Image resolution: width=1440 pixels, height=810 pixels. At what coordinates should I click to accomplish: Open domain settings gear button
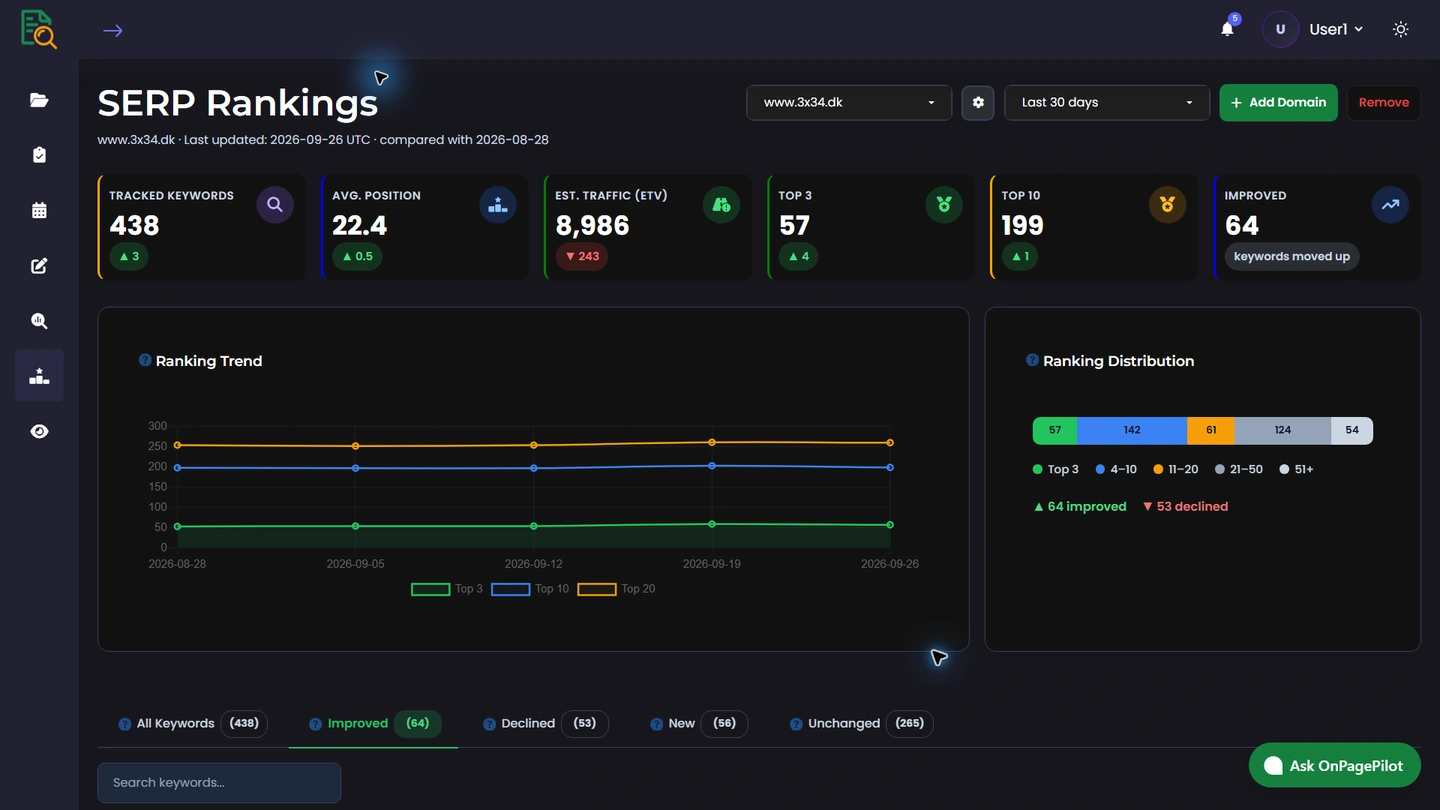pyautogui.click(x=978, y=102)
